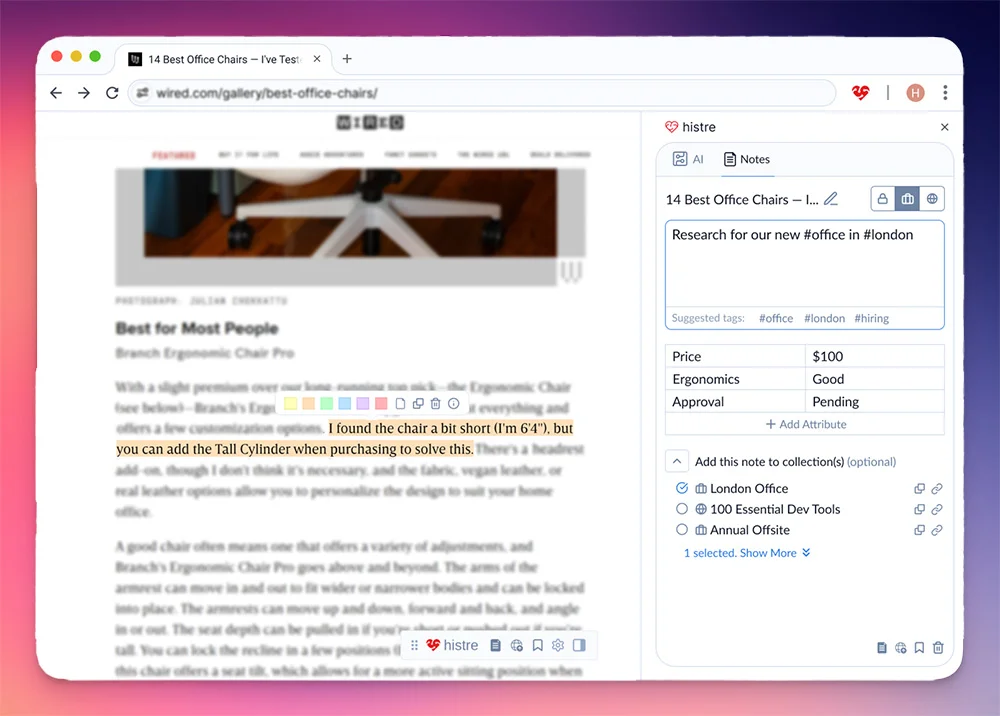Set note visibility to team briefcase
This screenshot has width=1000, height=716.
pos(908,199)
